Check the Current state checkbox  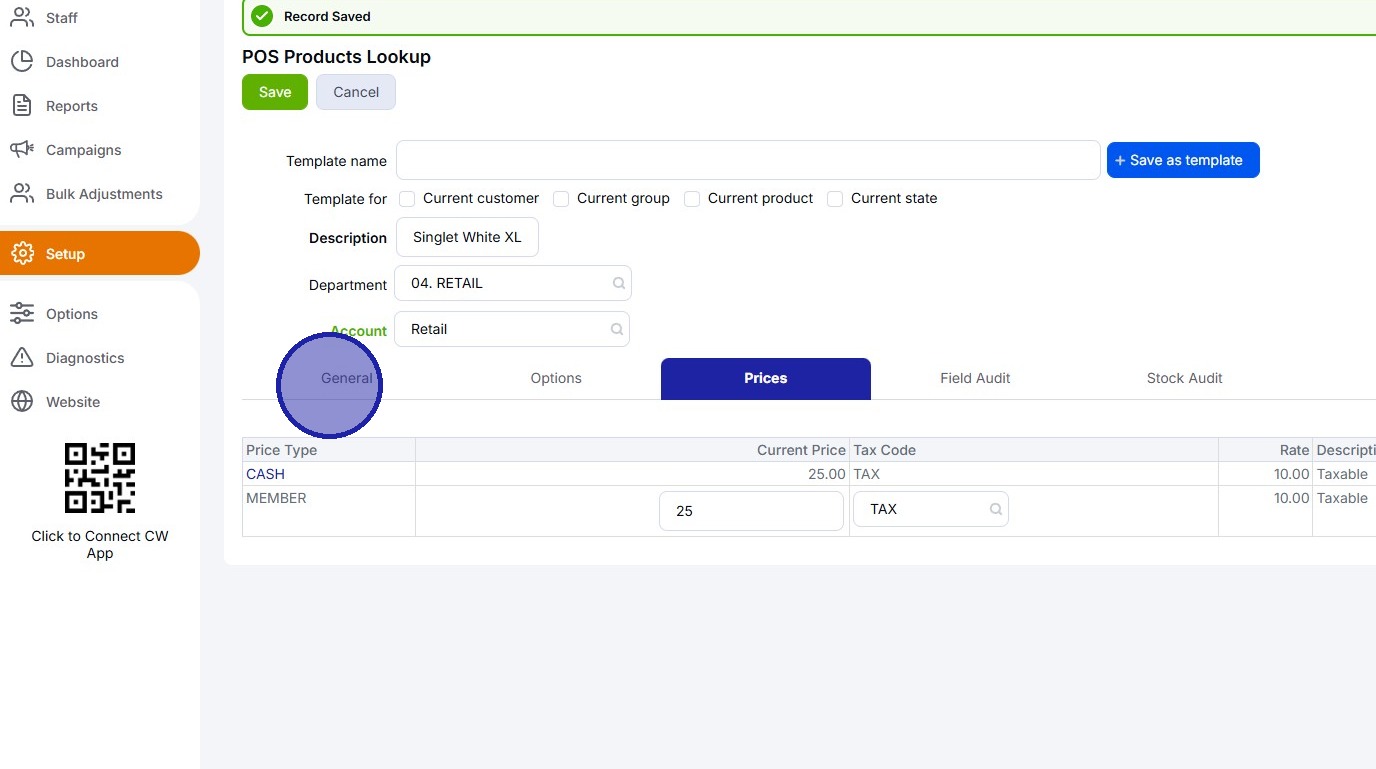pos(835,199)
